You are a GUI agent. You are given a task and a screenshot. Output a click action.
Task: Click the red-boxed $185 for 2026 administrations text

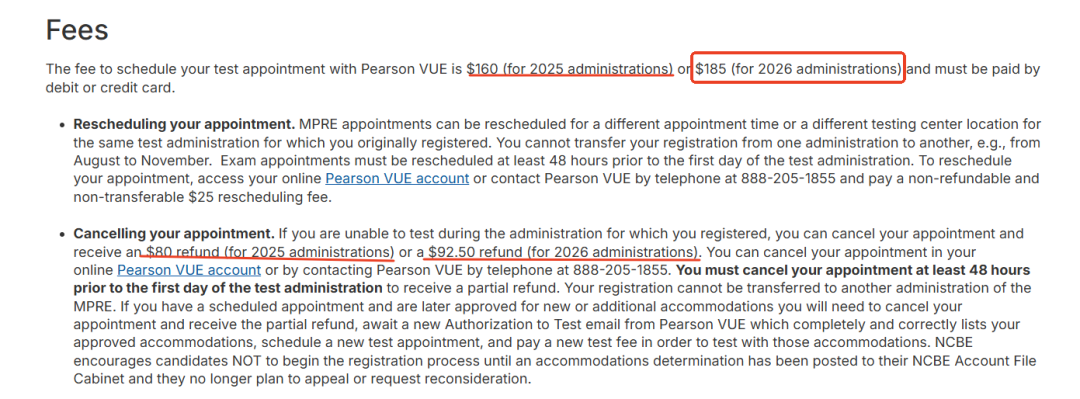pyautogui.click(x=798, y=68)
